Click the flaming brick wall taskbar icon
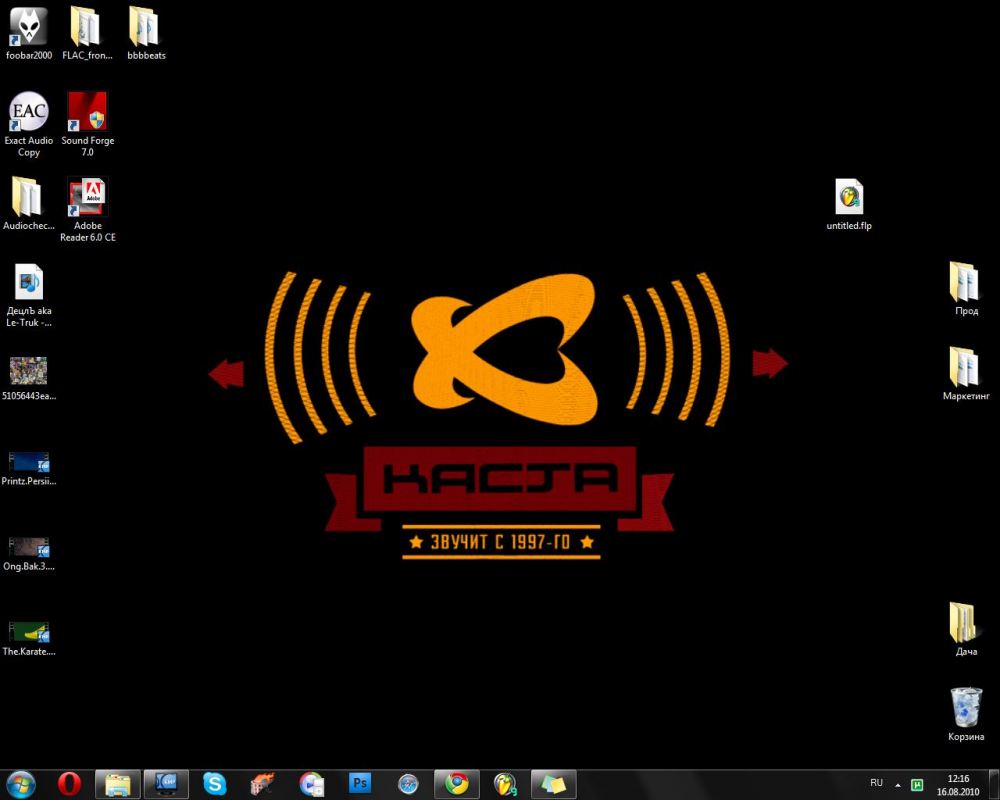This screenshot has height=800, width=1000. [262, 784]
